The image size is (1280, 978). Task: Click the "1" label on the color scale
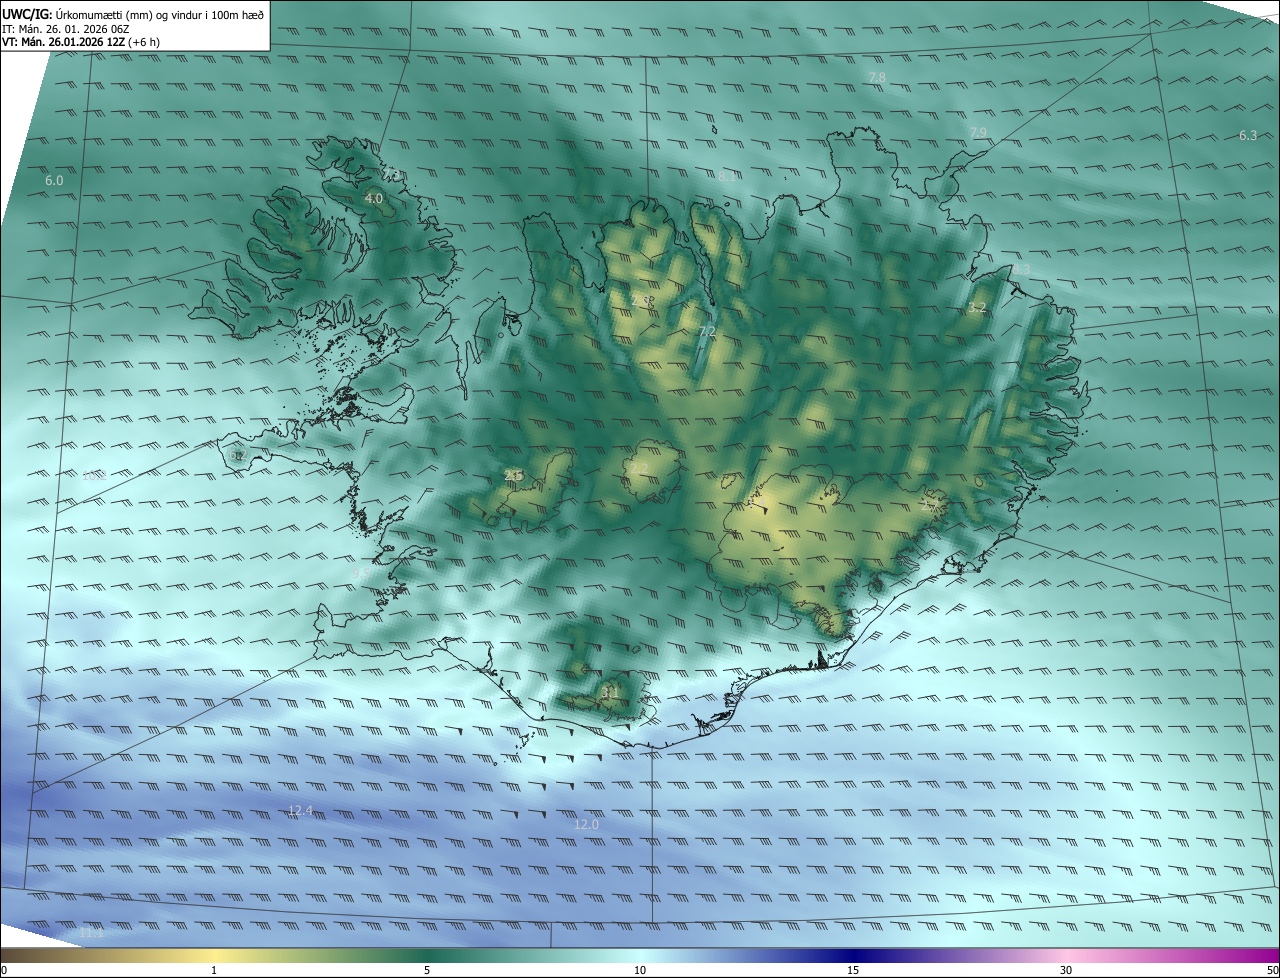coord(214,970)
